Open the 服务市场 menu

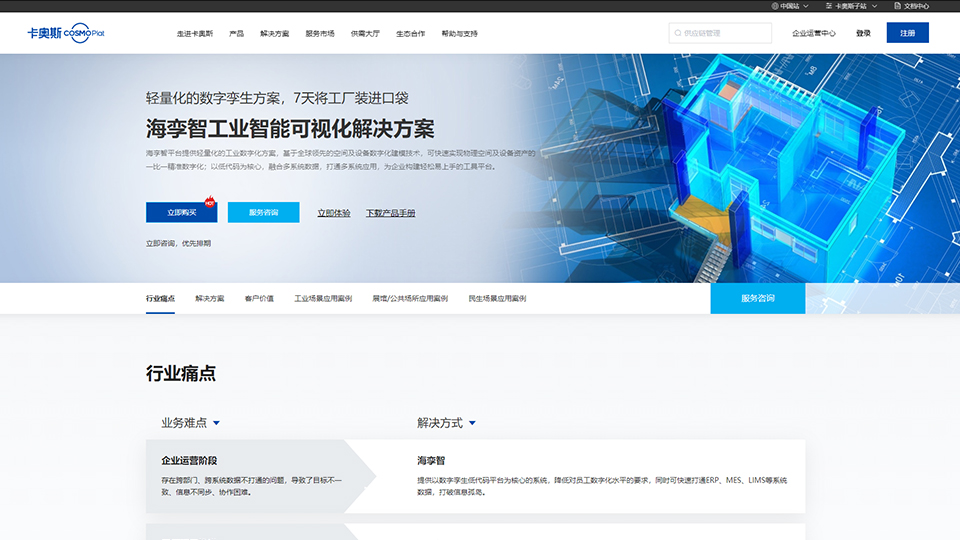[320, 34]
